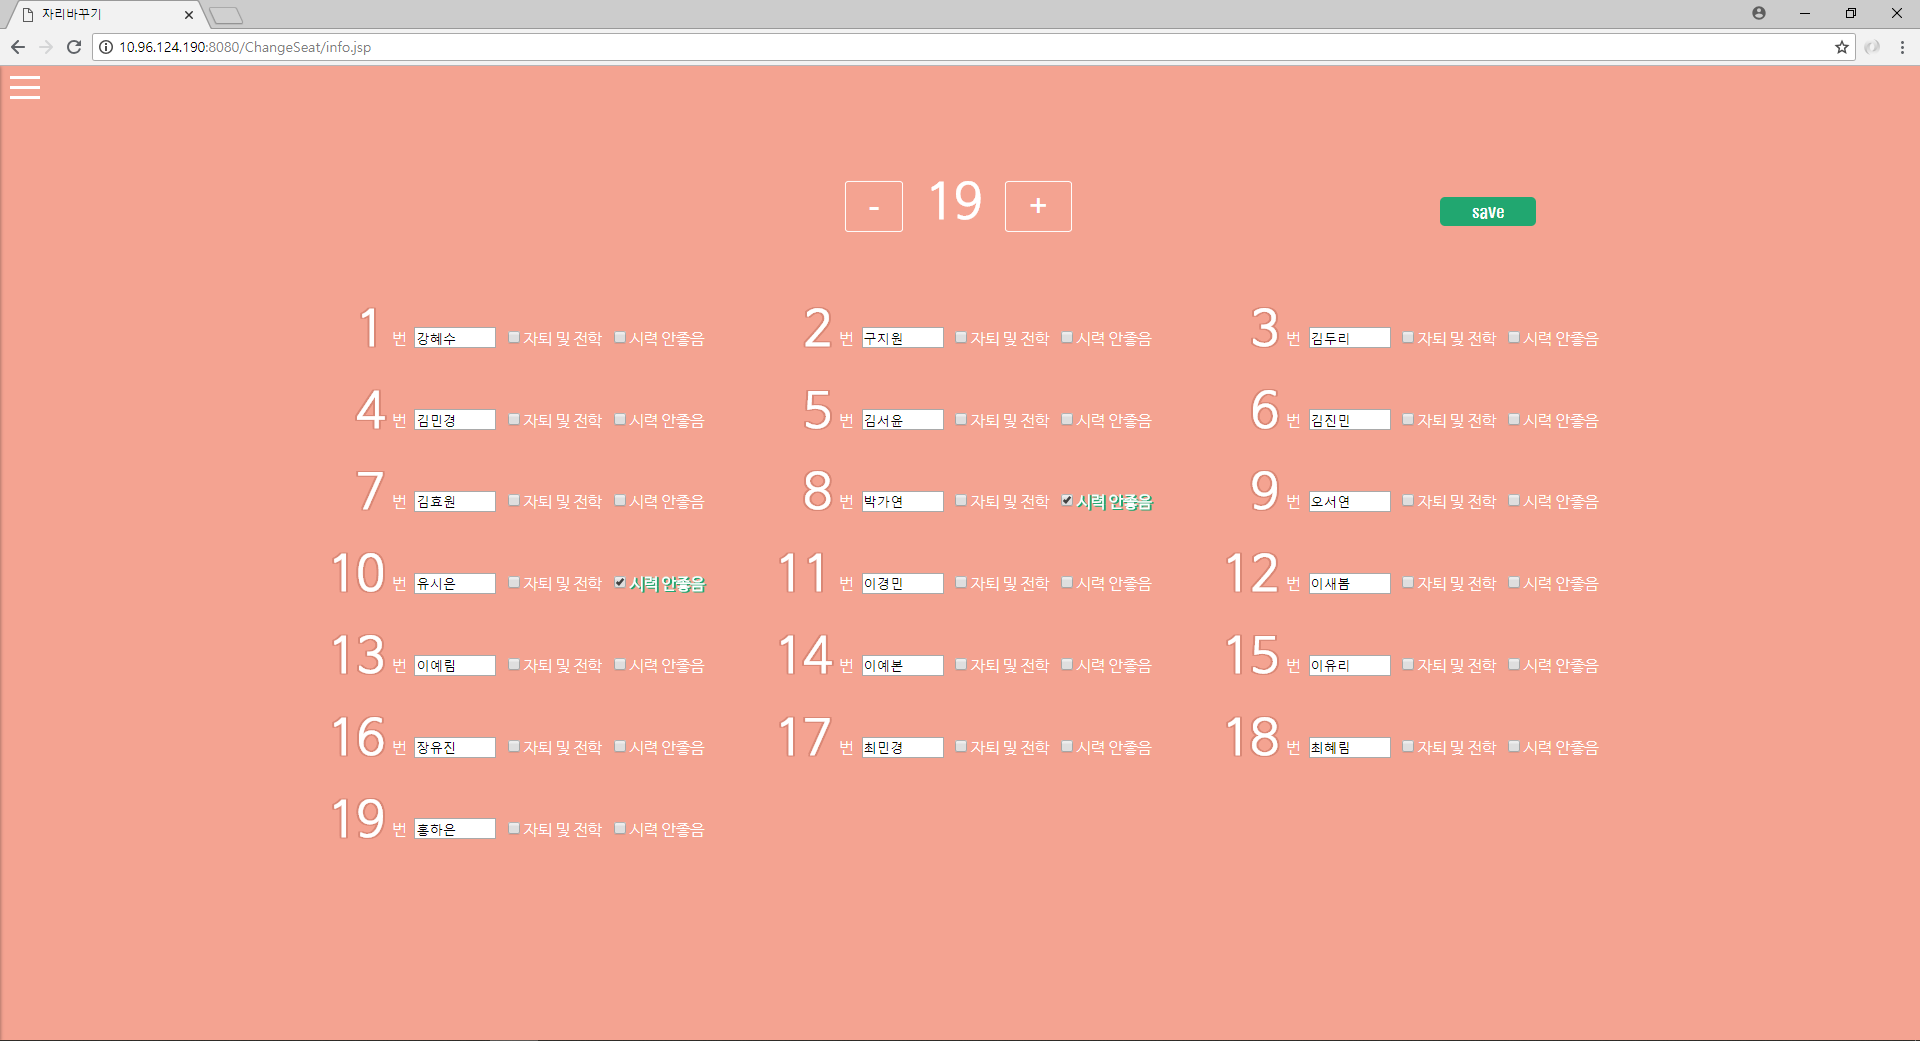Click the browser back arrow
Screen dimensions: 1920x1041
(17, 46)
